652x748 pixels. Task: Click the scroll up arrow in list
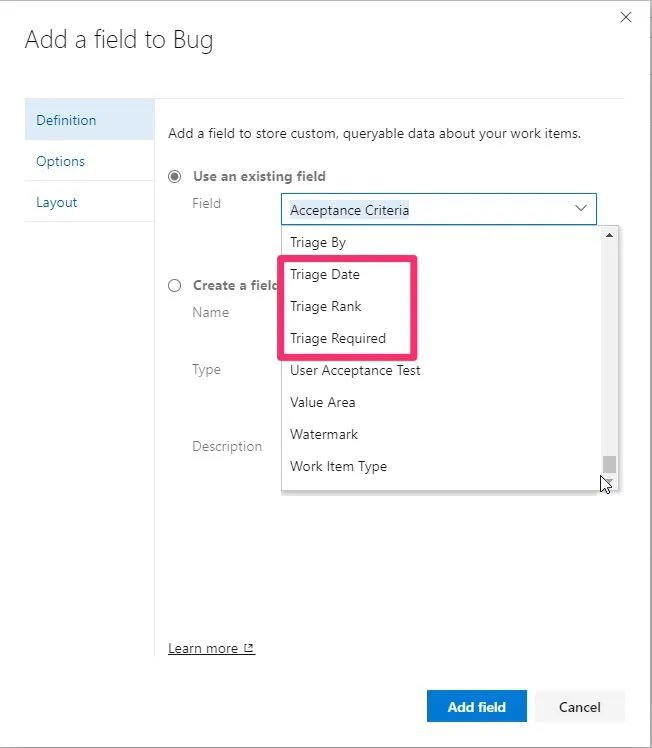click(609, 235)
